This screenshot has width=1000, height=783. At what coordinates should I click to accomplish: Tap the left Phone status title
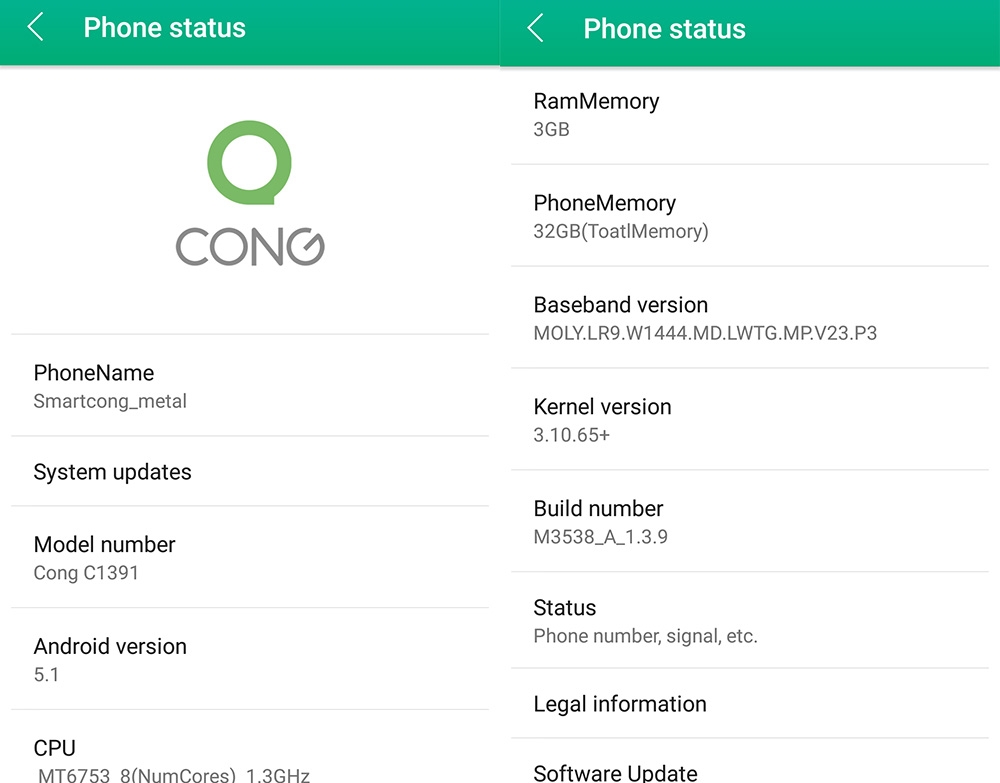click(165, 28)
